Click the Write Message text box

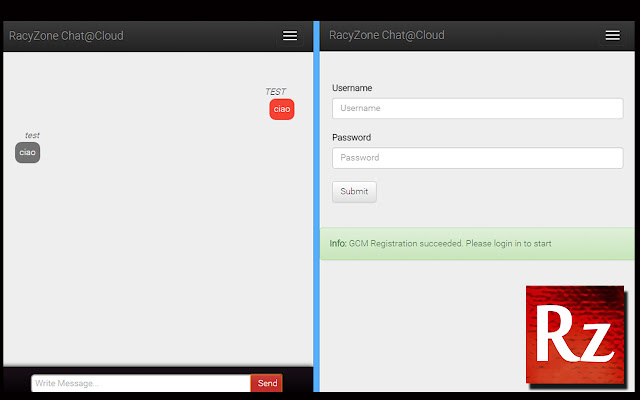pos(141,383)
